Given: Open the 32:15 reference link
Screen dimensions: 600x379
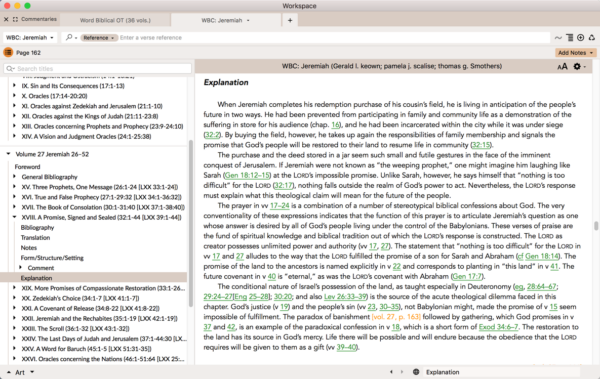Looking at the screenshot, I should [481, 145].
